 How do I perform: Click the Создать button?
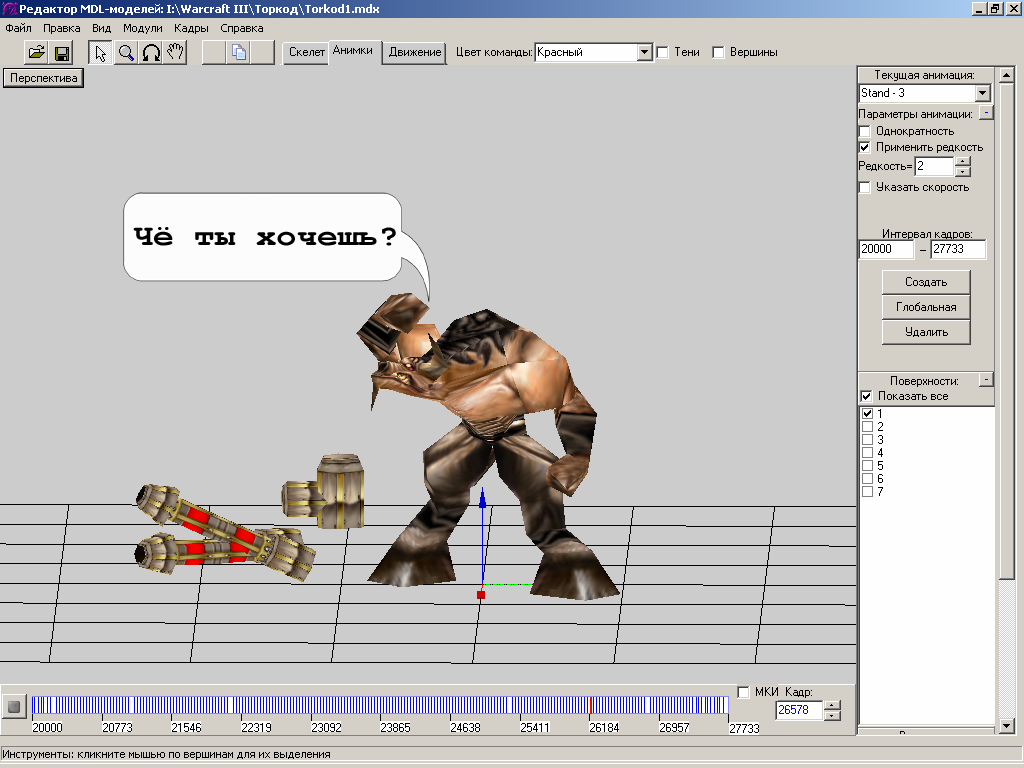tap(925, 282)
